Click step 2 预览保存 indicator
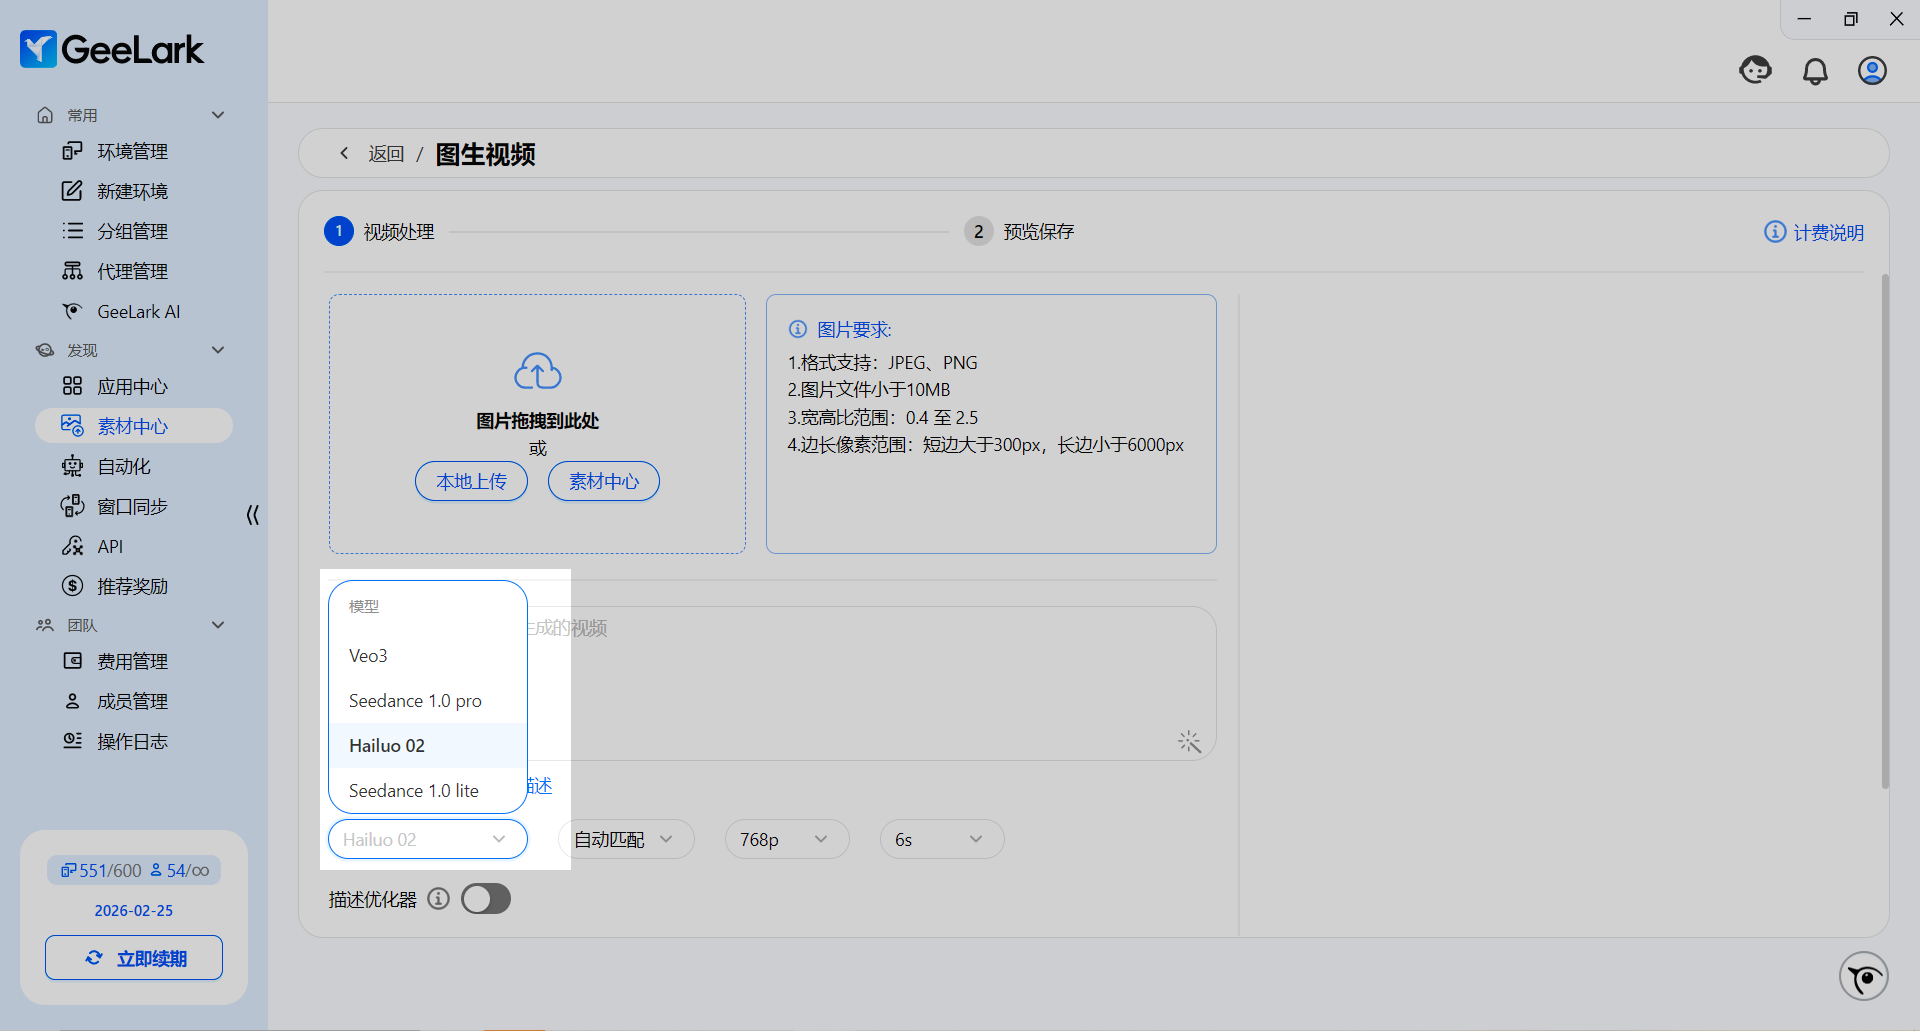This screenshot has height=1031, width=1920. [x=1019, y=231]
